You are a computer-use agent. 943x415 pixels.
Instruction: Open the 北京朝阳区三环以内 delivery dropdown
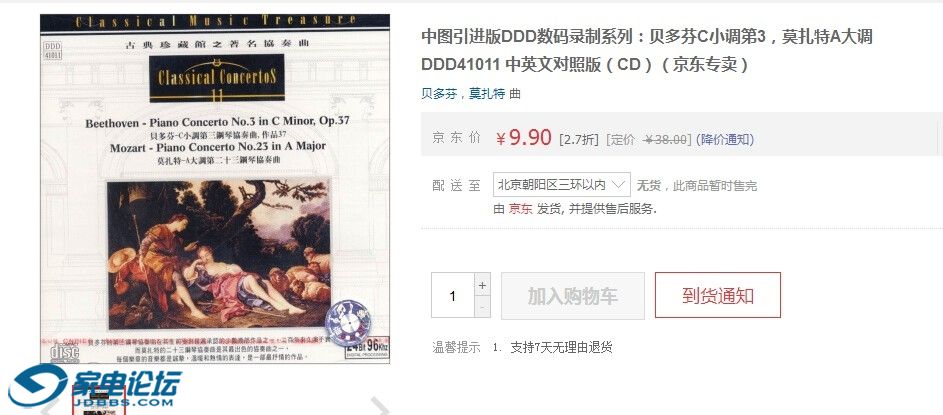pyautogui.click(x=562, y=185)
